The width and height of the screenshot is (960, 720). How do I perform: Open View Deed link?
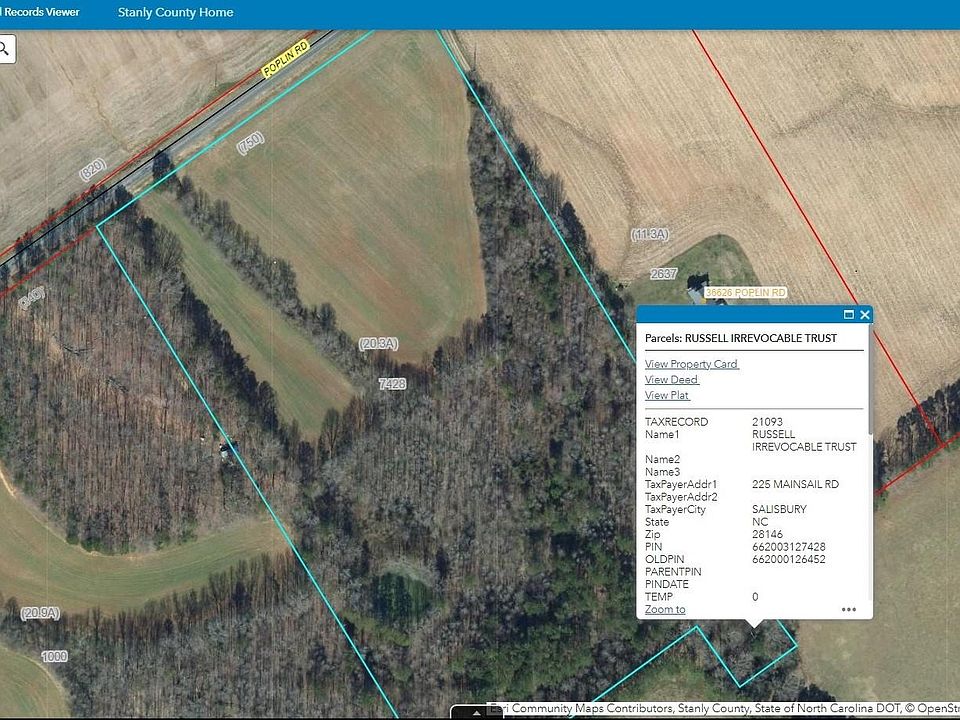pyautogui.click(x=672, y=380)
